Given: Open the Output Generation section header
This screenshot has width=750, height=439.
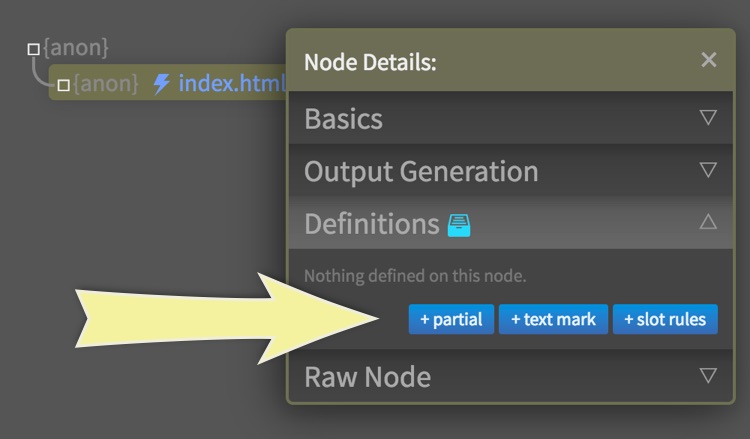Looking at the screenshot, I should (421, 171).
